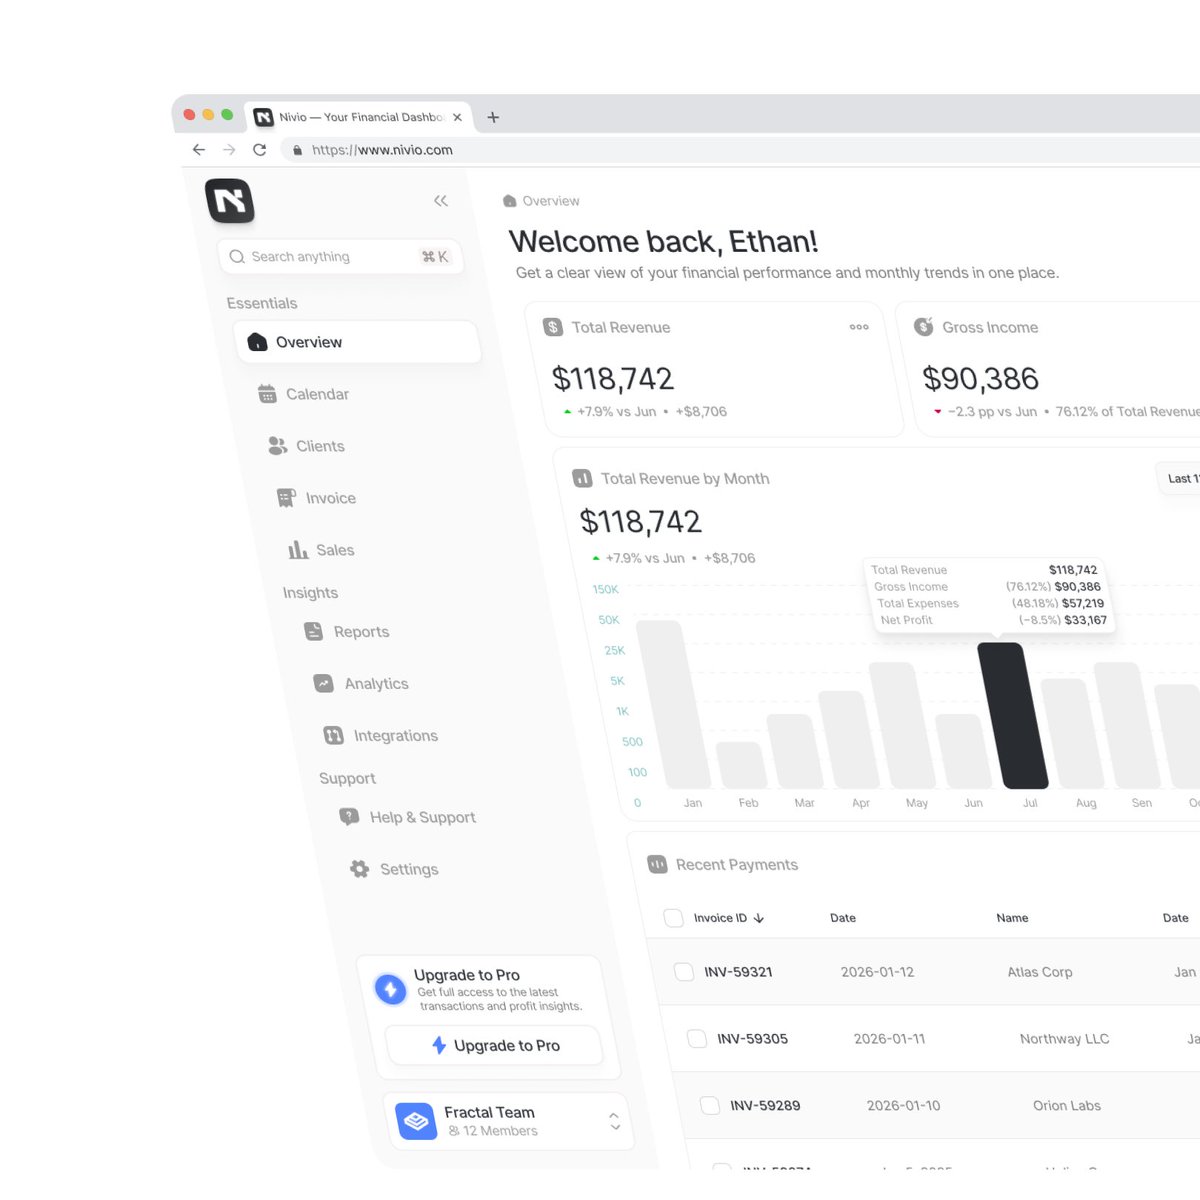1200x1200 pixels.
Task: Open Calendar from the sidebar
Action: (x=304, y=394)
